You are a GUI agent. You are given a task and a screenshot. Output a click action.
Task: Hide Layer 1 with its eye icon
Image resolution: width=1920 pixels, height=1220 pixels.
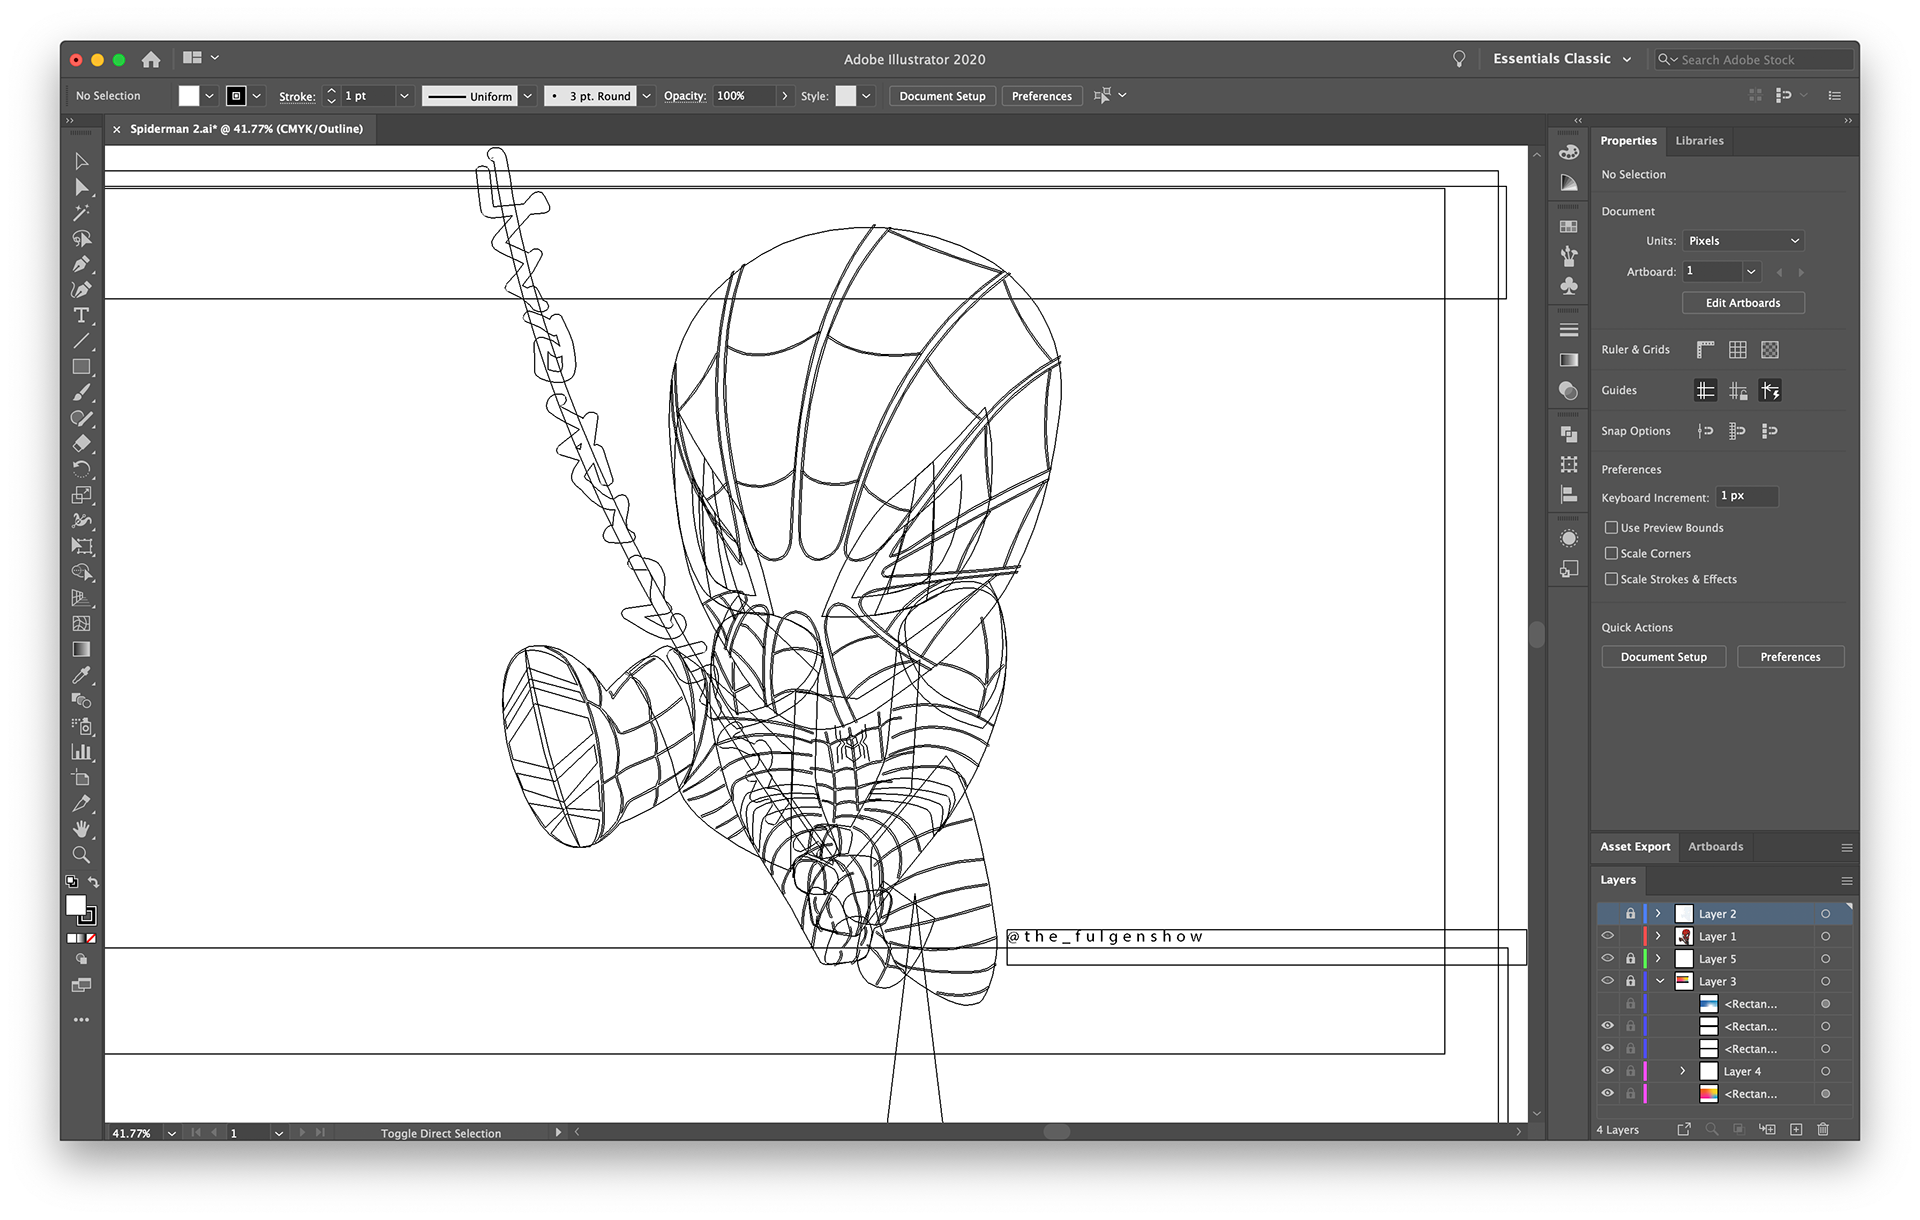(x=1608, y=937)
